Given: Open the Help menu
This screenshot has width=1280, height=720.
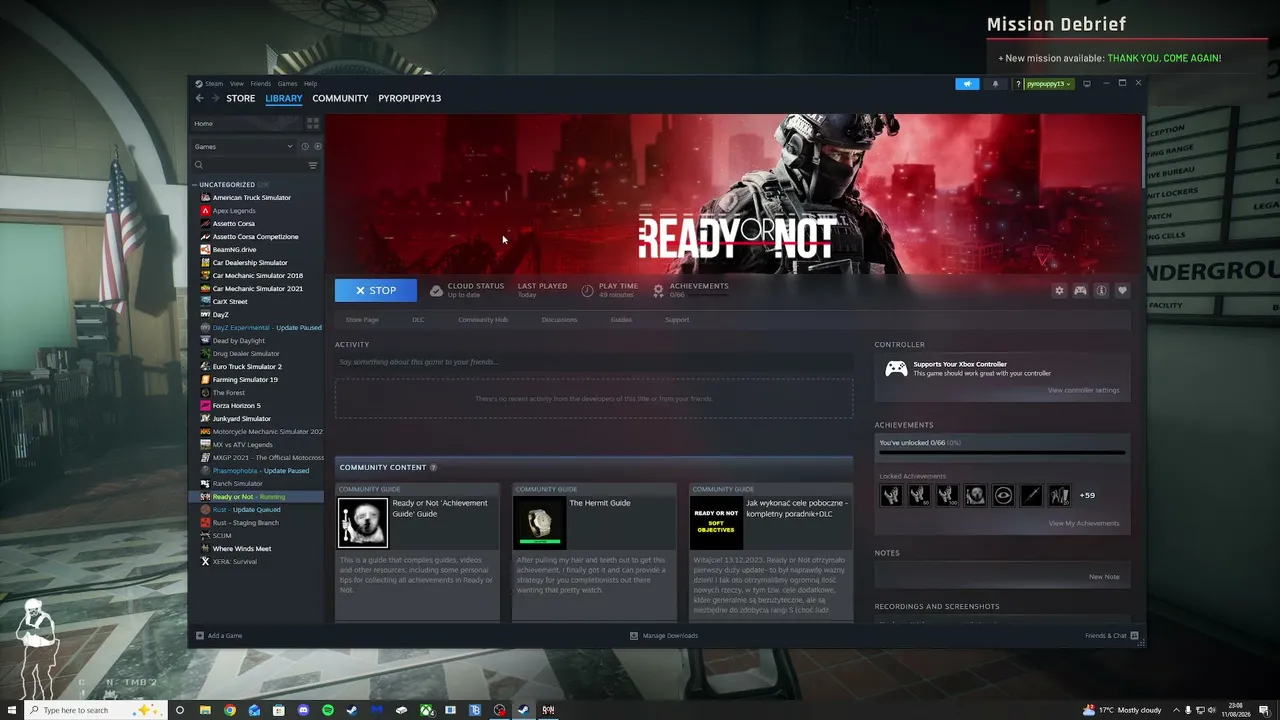Looking at the screenshot, I should point(311,84).
